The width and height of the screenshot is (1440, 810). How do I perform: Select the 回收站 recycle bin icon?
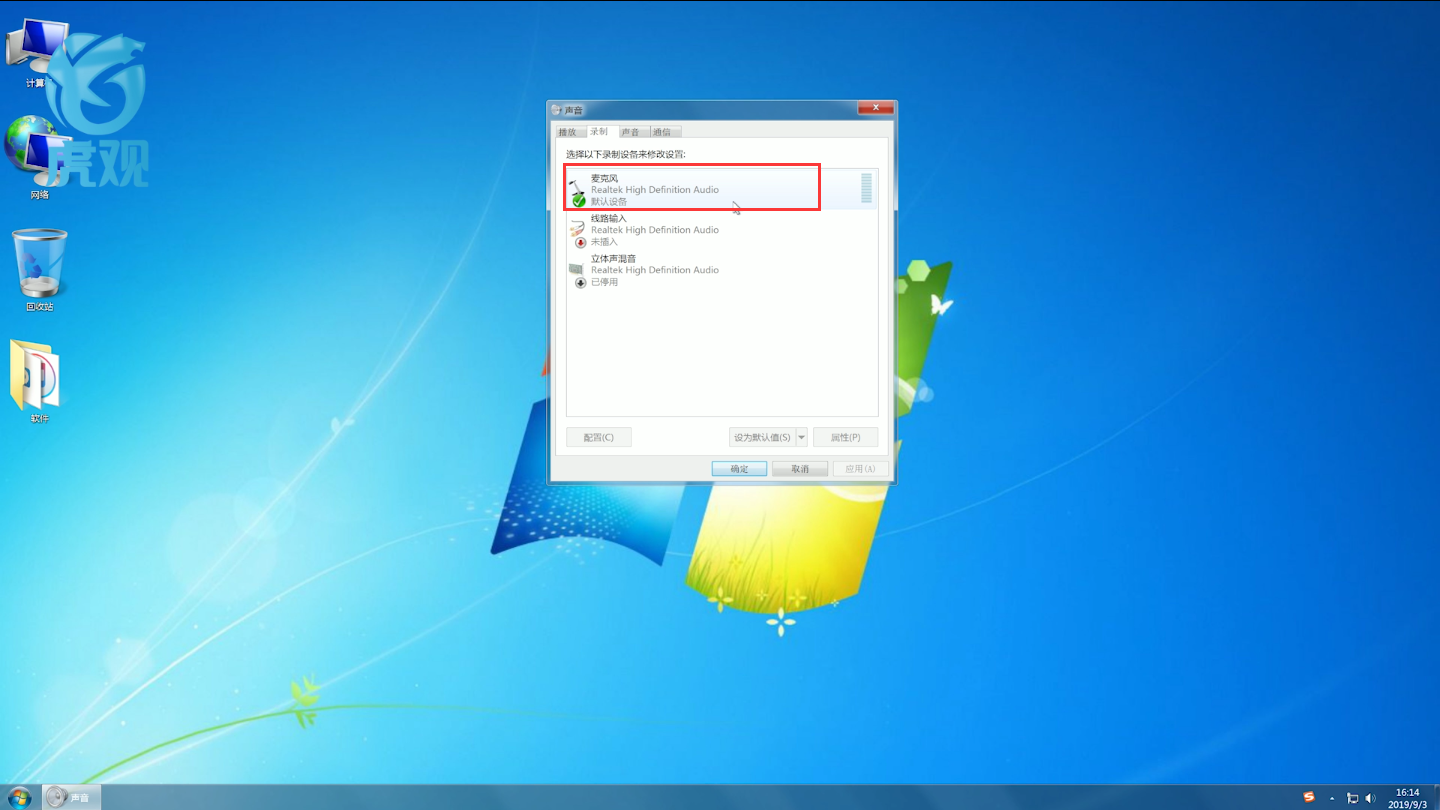tap(40, 270)
